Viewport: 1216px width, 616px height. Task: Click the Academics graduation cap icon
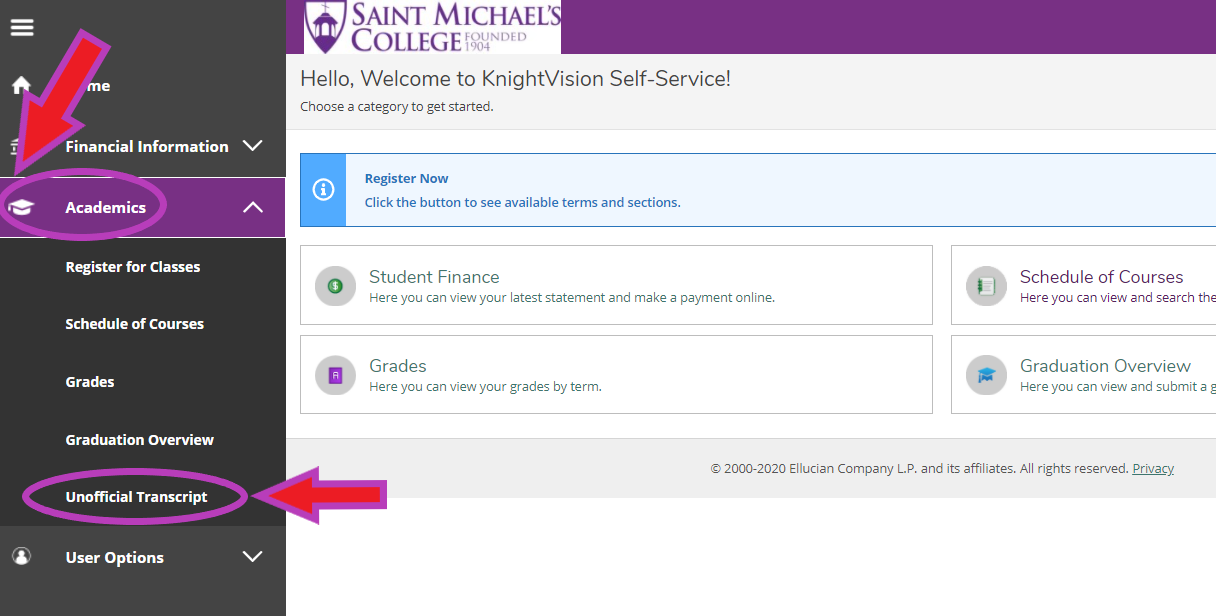point(21,208)
